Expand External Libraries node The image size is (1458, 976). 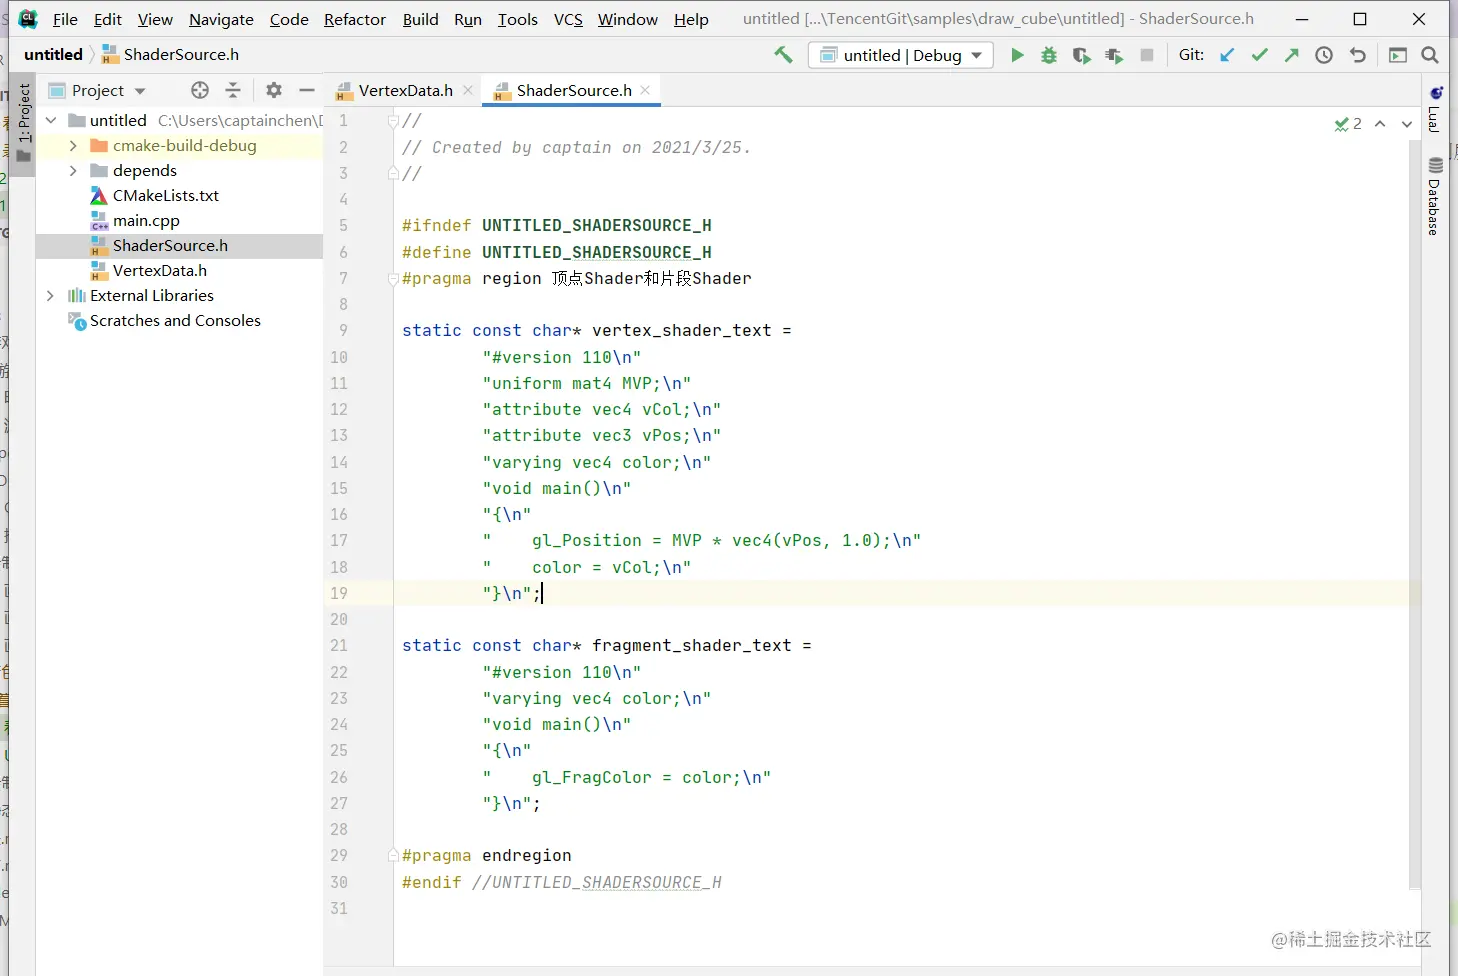pyautogui.click(x=50, y=295)
